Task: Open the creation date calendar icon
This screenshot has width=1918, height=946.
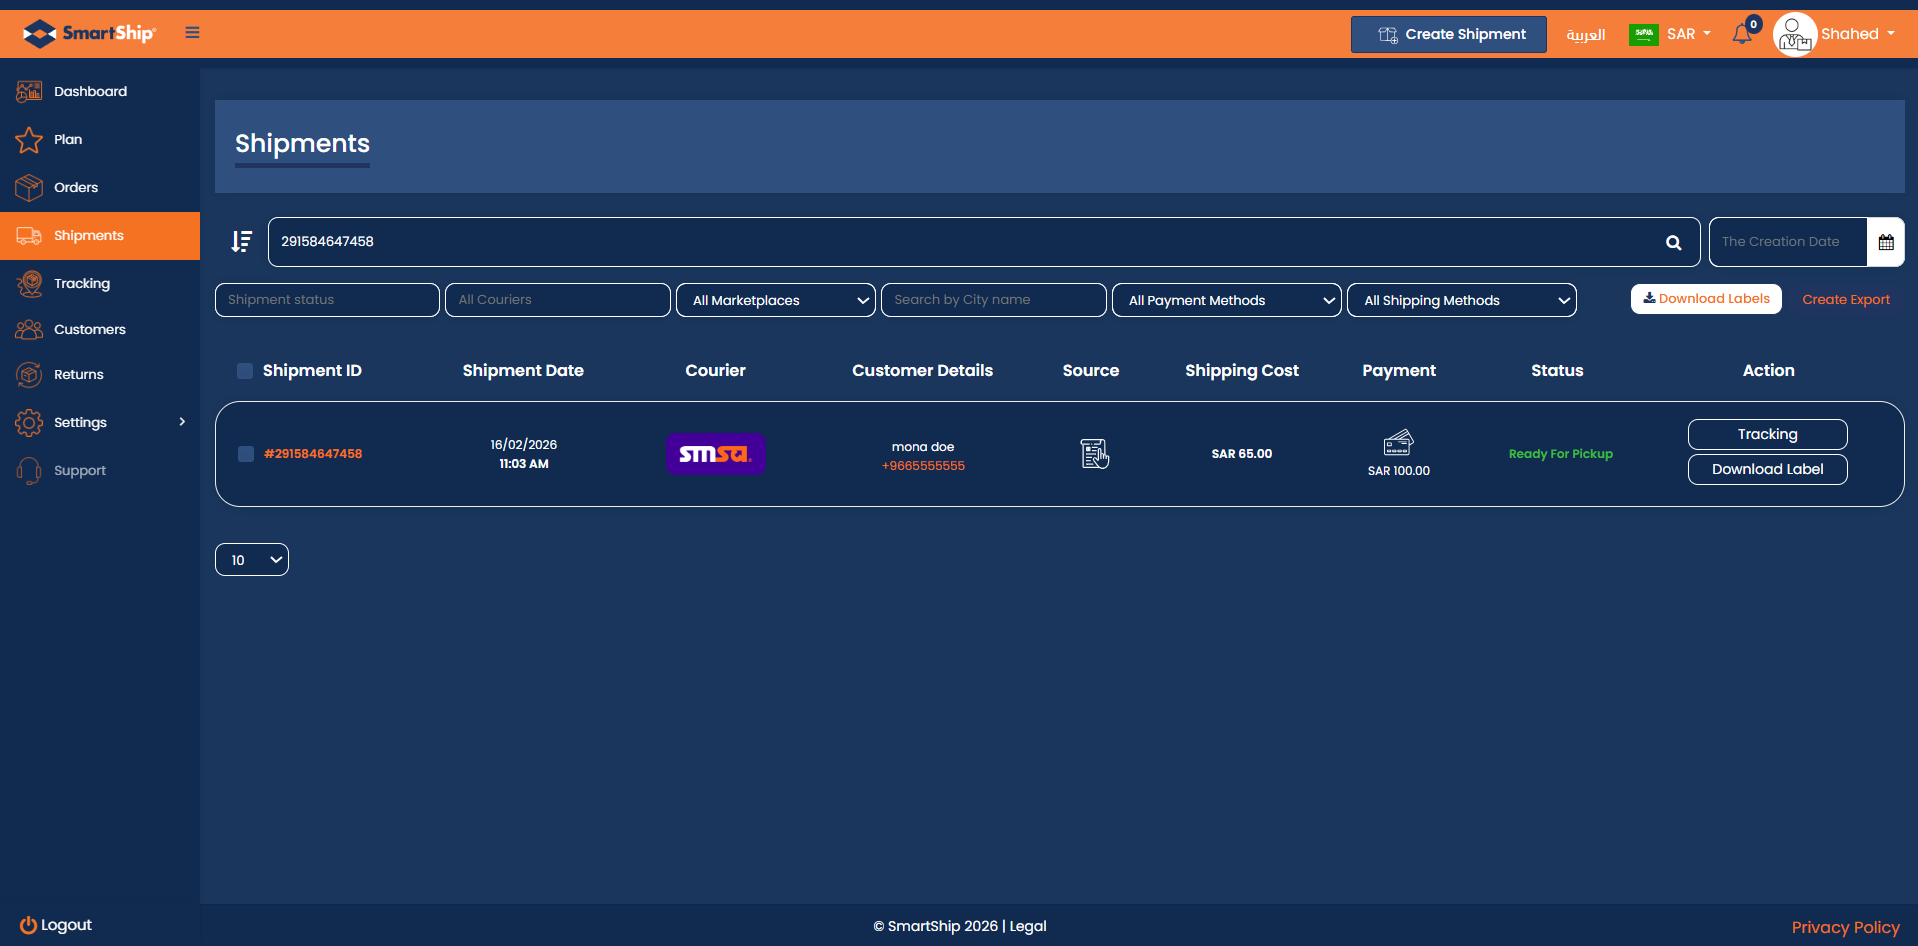Action: click(1885, 243)
